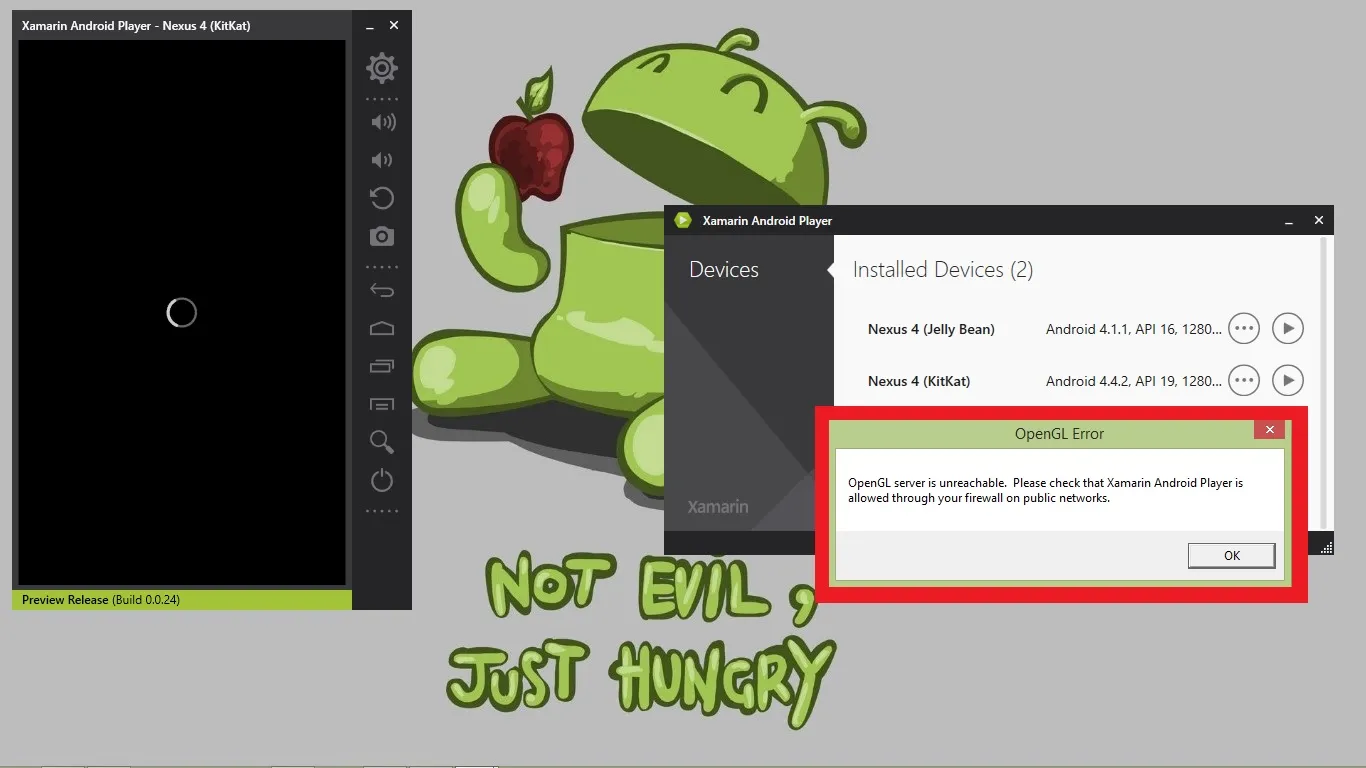
Task: Rotate the emulator screen
Action: pyautogui.click(x=382, y=198)
